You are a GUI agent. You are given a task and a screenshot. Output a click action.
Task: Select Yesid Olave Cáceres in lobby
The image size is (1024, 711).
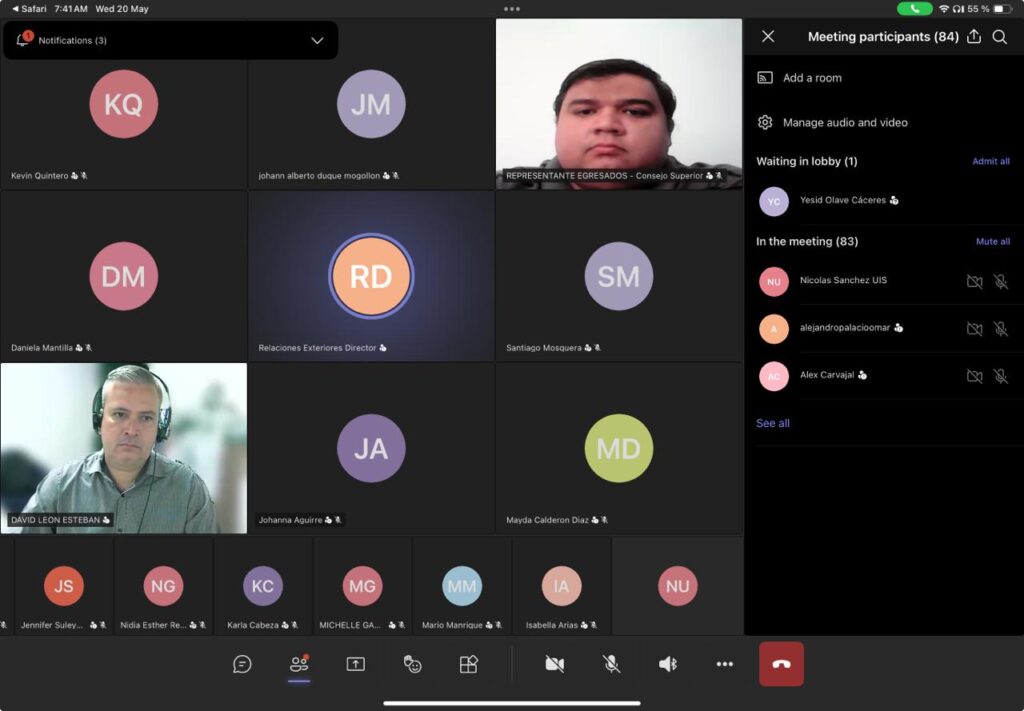(x=884, y=201)
